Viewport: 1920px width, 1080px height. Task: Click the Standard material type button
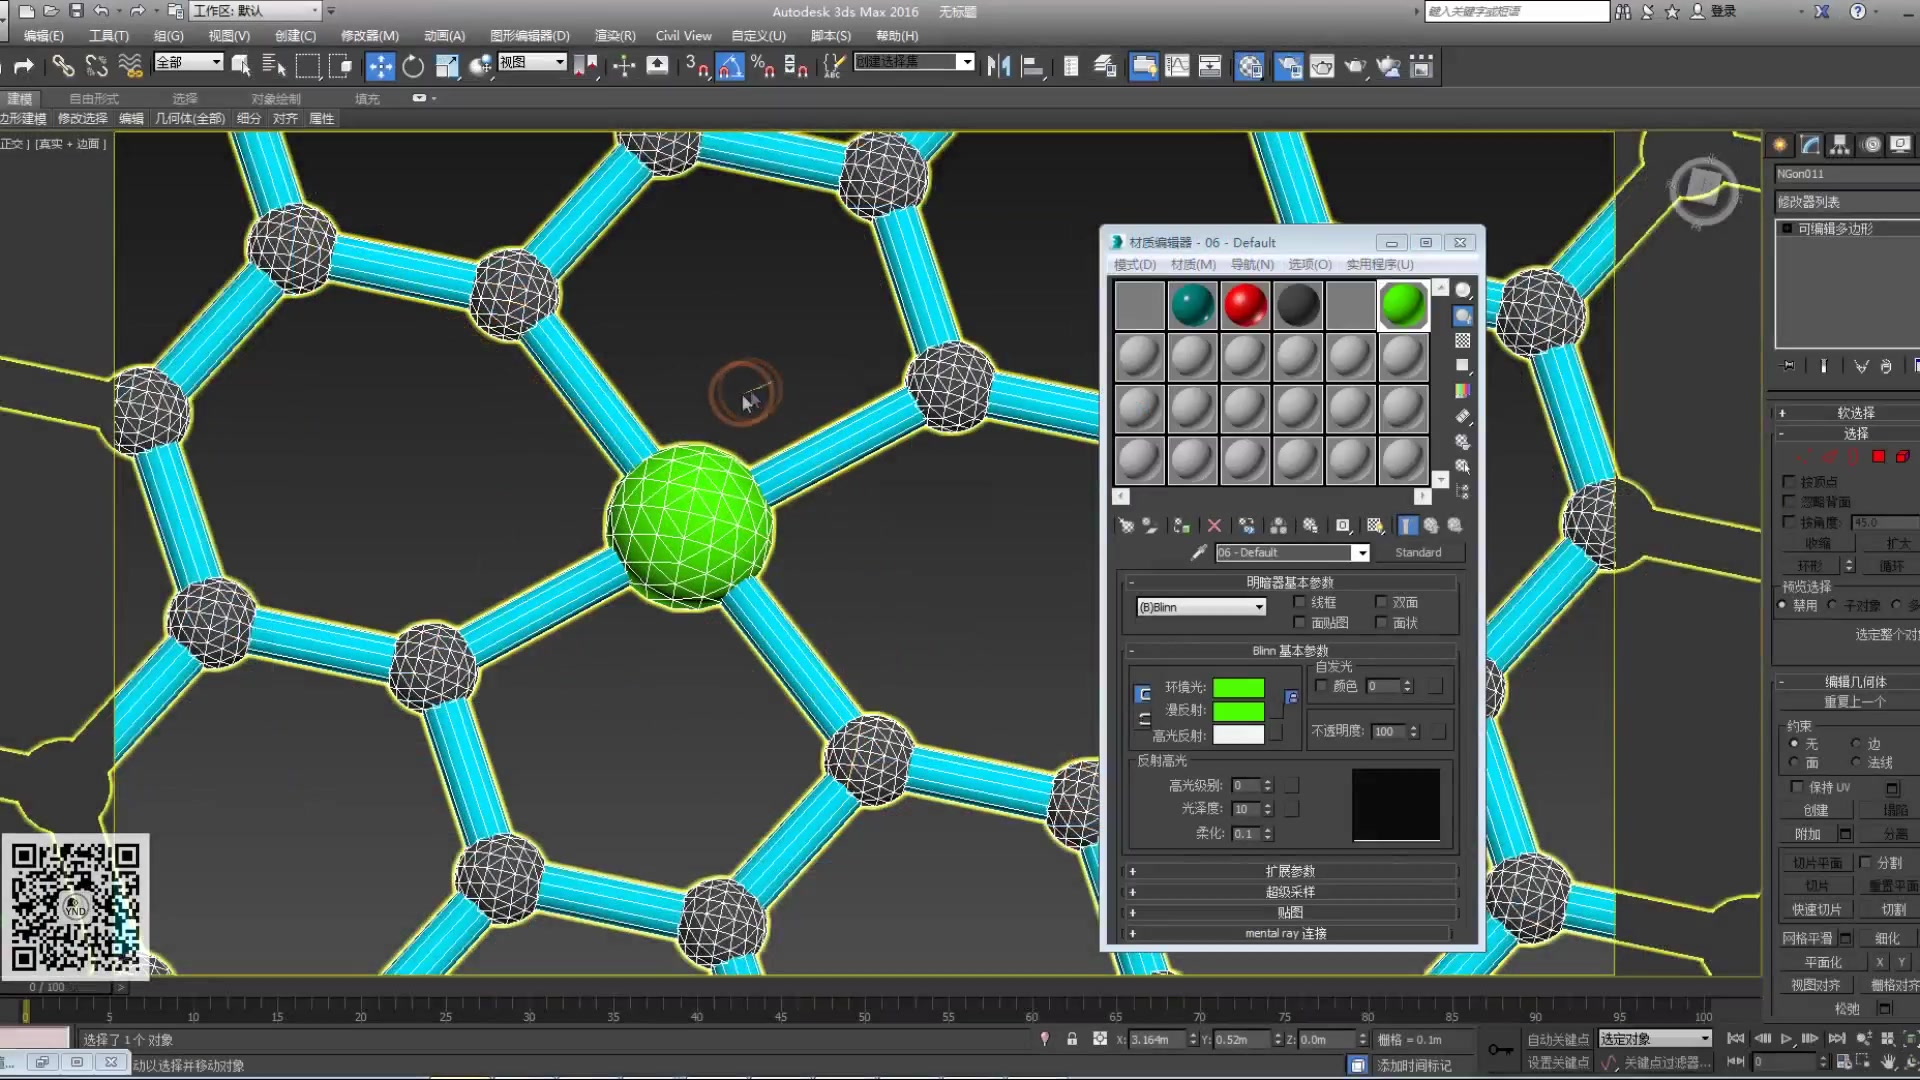click(x=1417, y=553)
